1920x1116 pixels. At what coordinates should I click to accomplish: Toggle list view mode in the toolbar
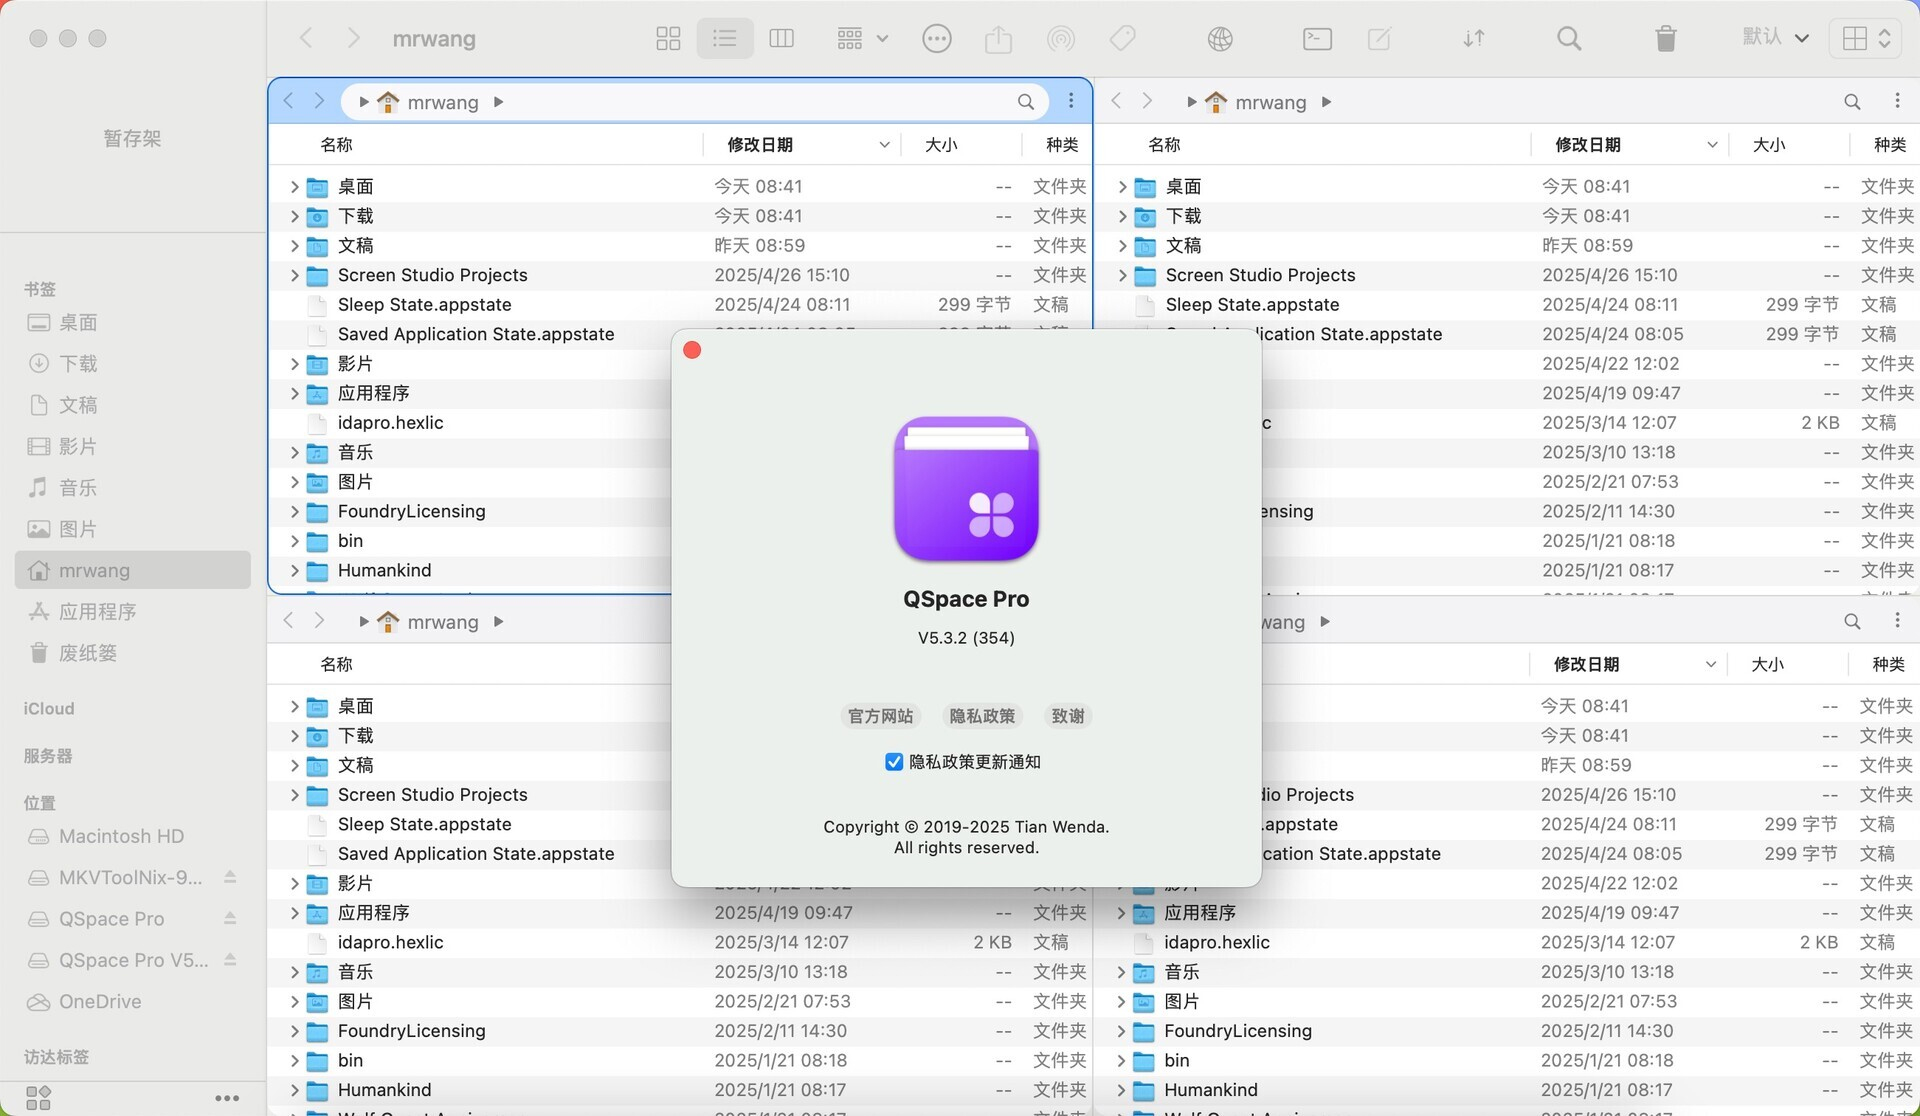(x=724, y=38)
